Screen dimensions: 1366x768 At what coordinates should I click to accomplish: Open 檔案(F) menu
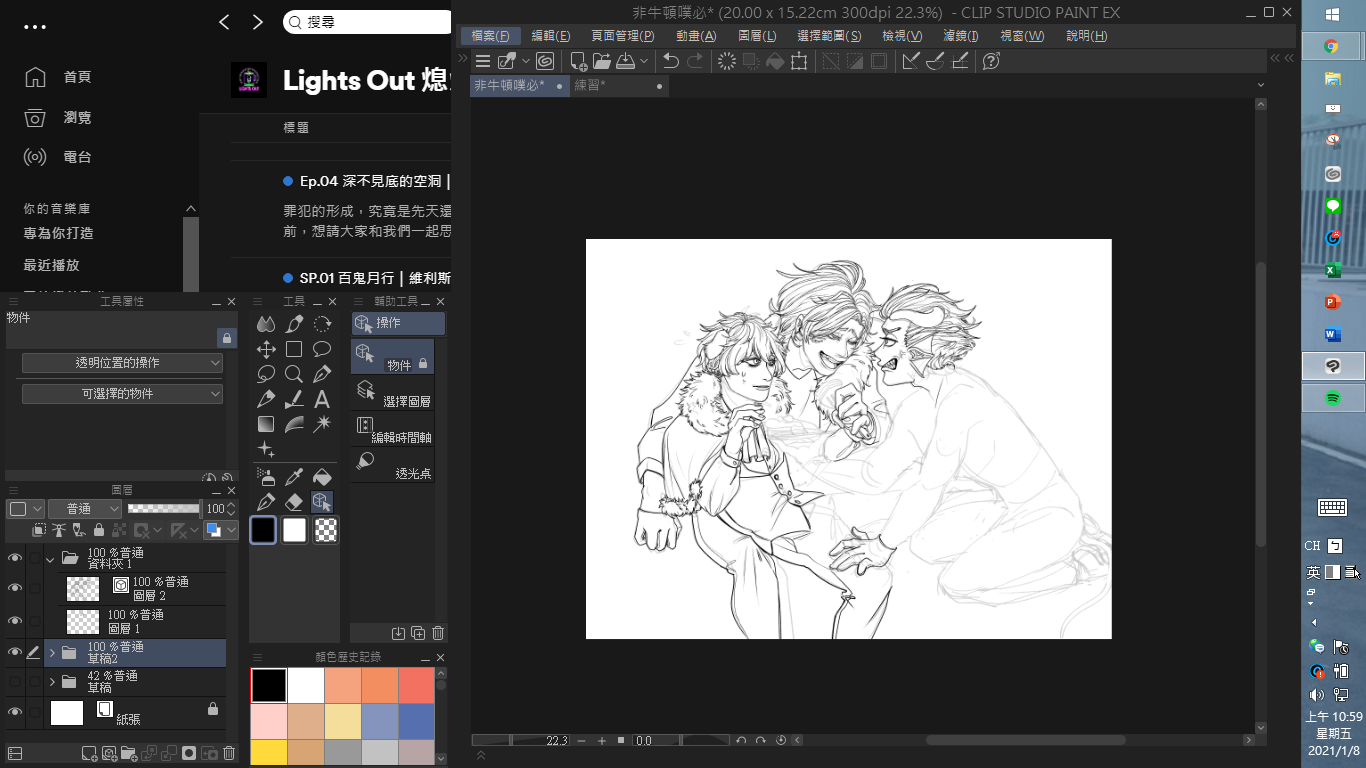tap(490, 36)
